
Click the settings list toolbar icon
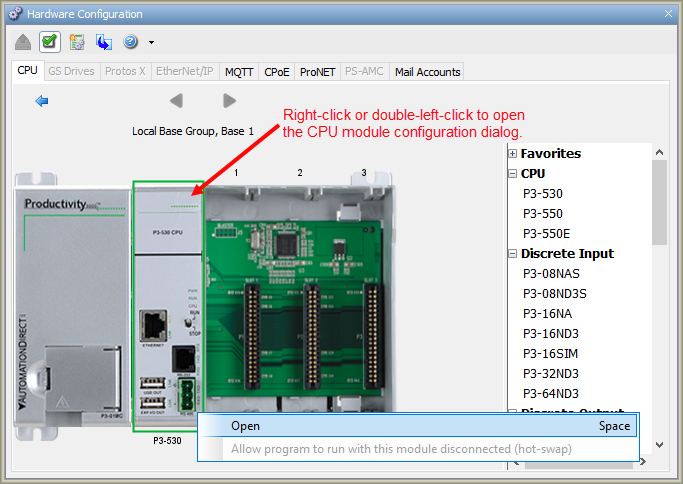click(77, 42)
